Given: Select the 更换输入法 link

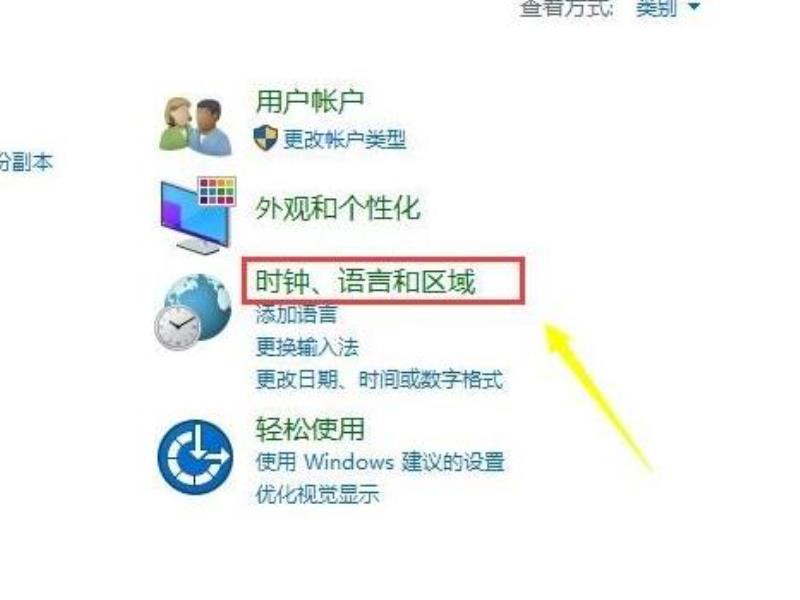Looking at the screenshot, I should click(x=307, y=347).
